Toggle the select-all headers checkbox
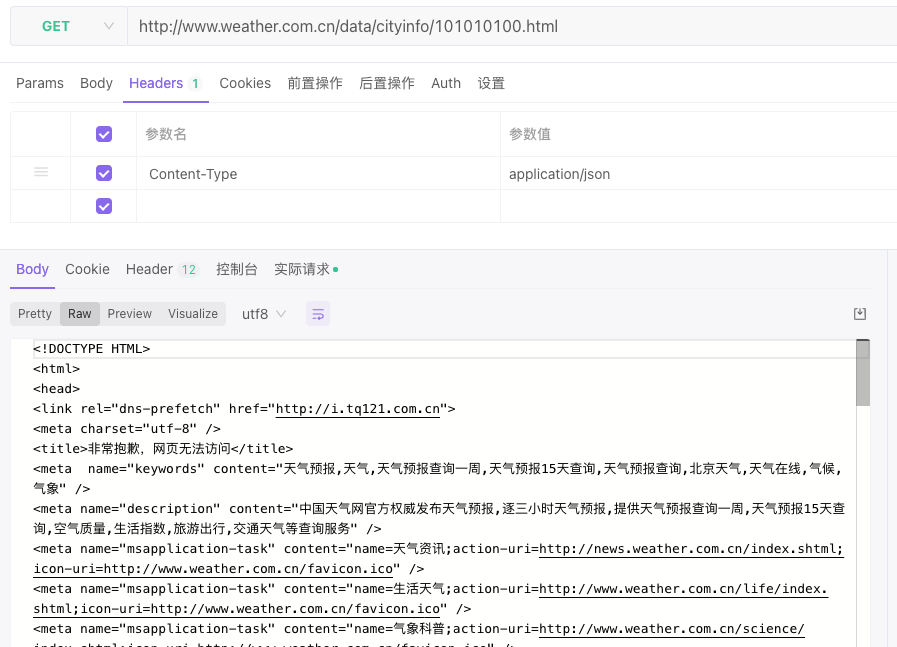This screenshot has width=897, height=647. (104, 134)
